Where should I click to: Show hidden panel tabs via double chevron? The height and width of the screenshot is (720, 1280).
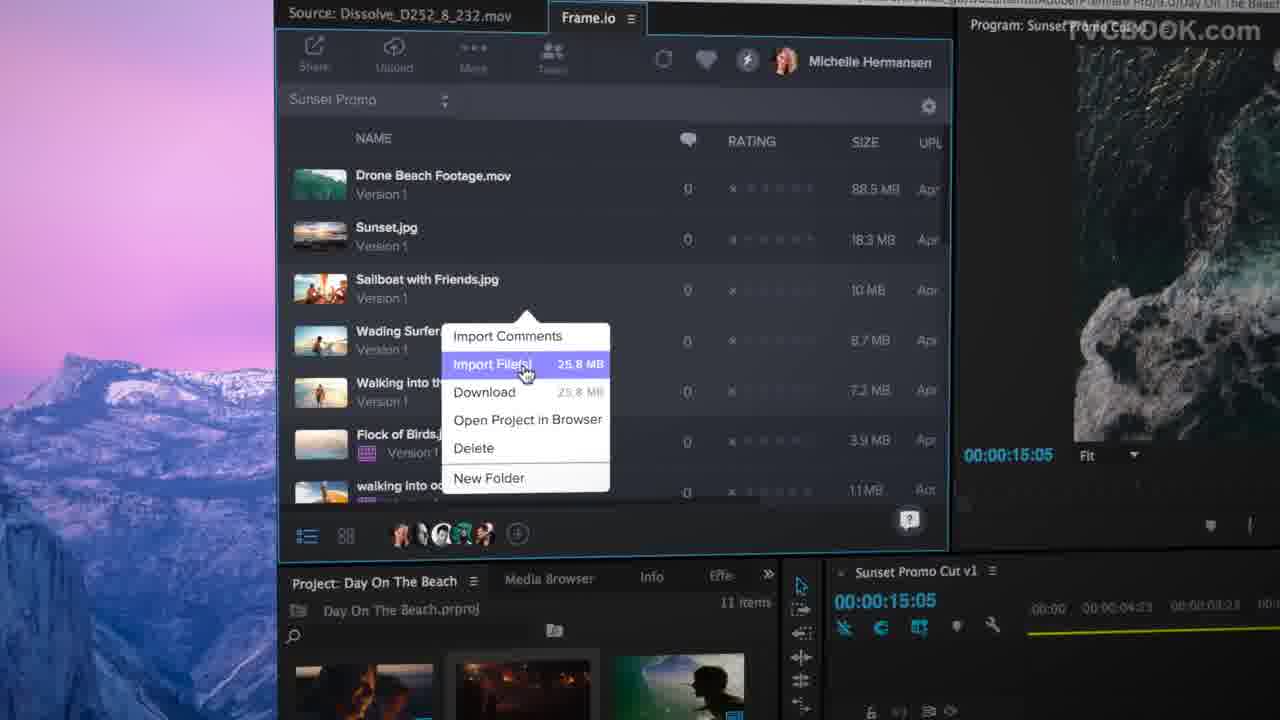tap(768, 574)
